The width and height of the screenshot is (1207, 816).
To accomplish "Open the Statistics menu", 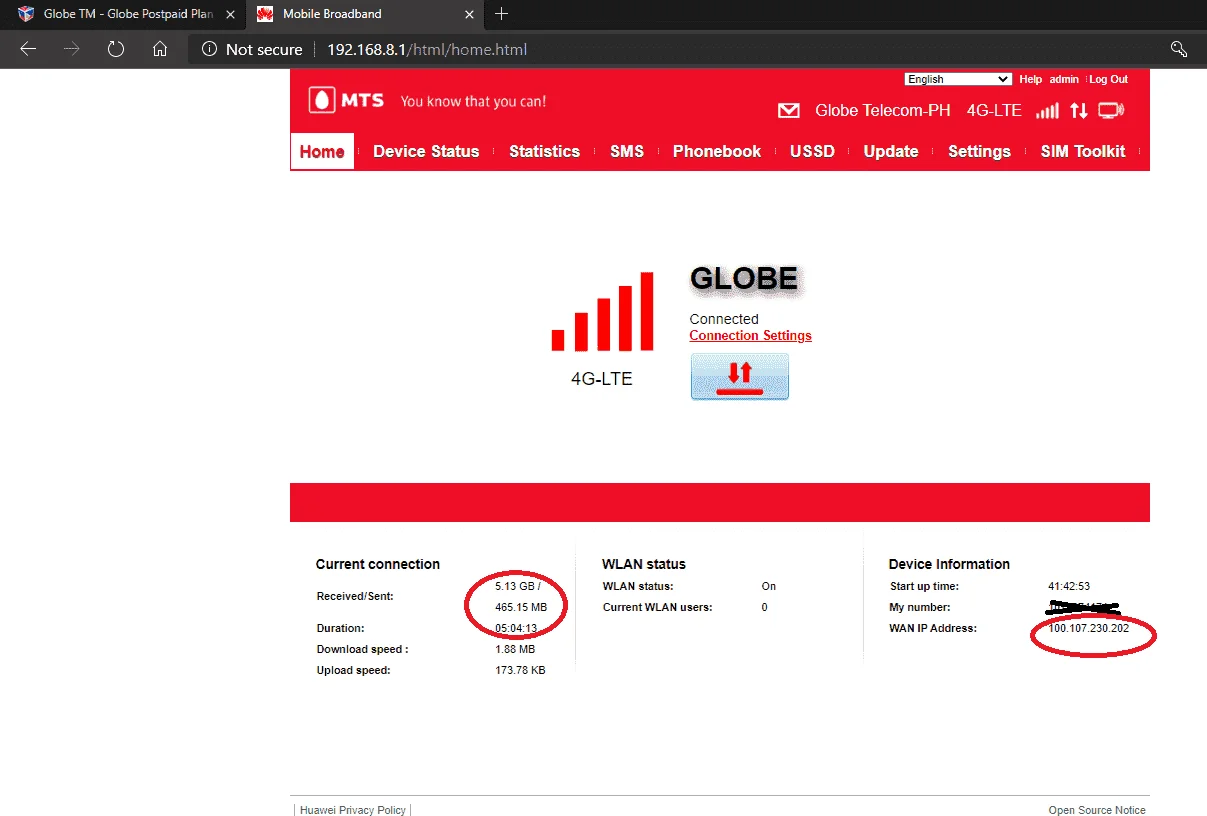I will (544, 151).
